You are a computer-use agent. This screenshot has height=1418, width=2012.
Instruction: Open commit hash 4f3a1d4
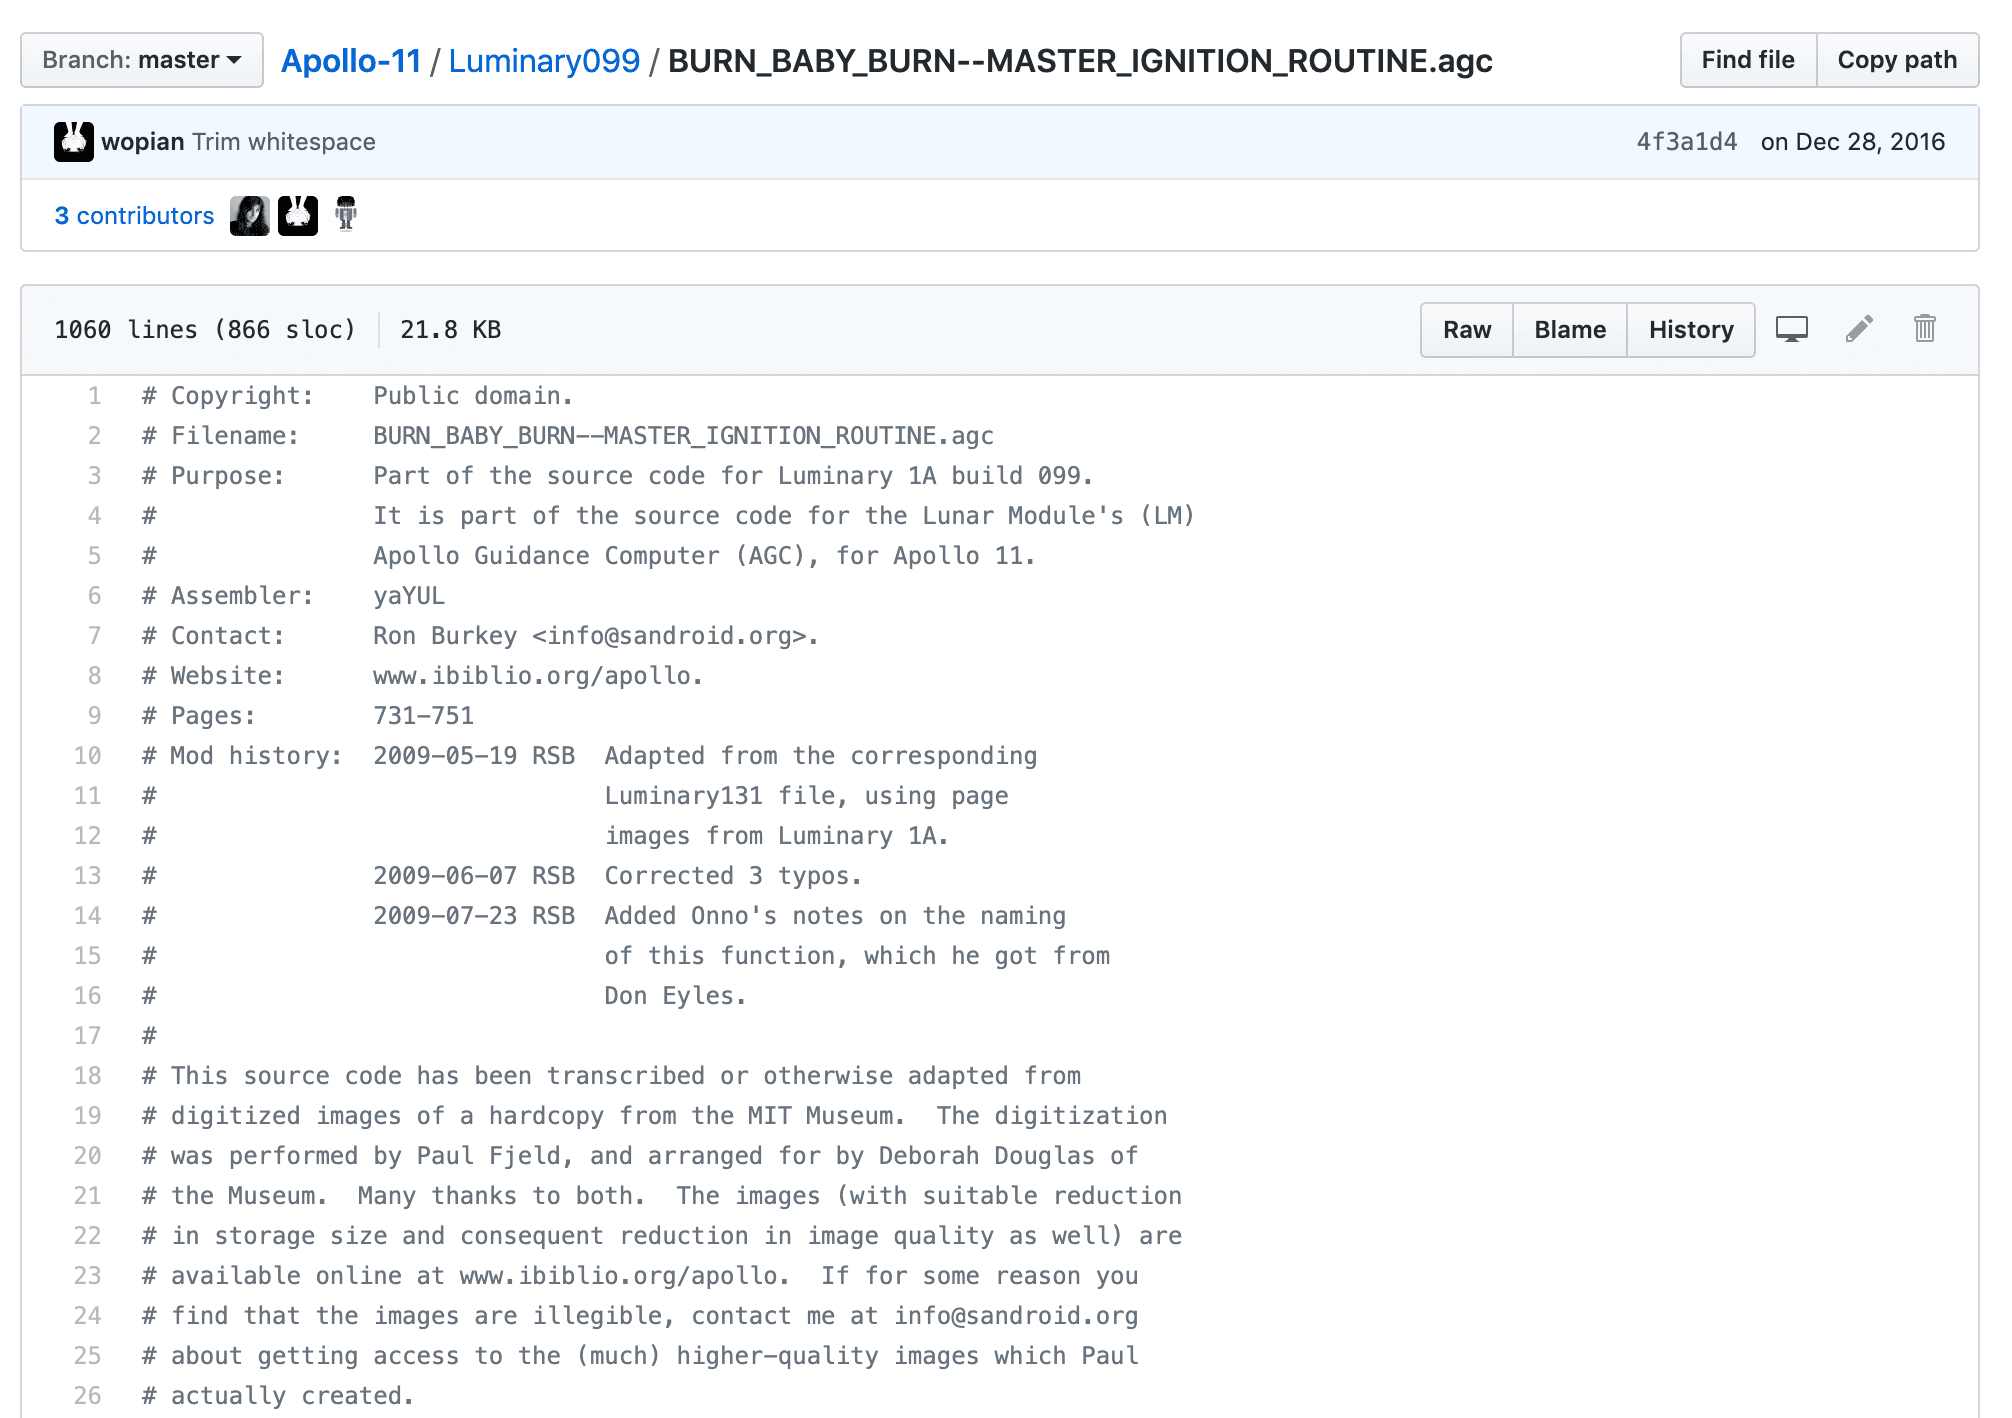point(1686,142)
